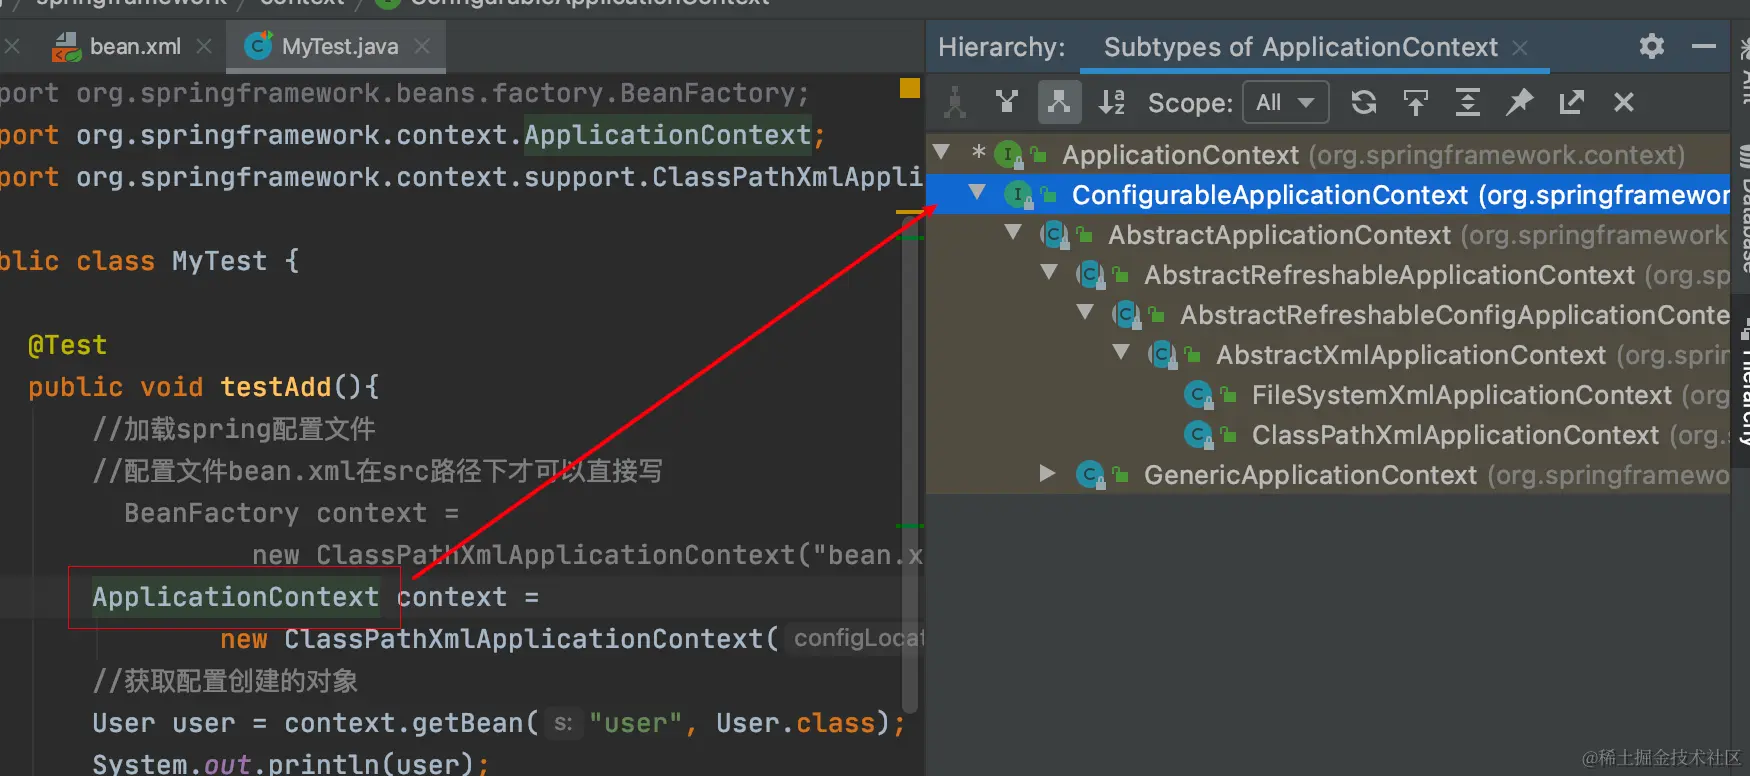Click the //获取配置创建的对象 comment
This screenshot has width=1750, height=776.
tap(225, 681)
